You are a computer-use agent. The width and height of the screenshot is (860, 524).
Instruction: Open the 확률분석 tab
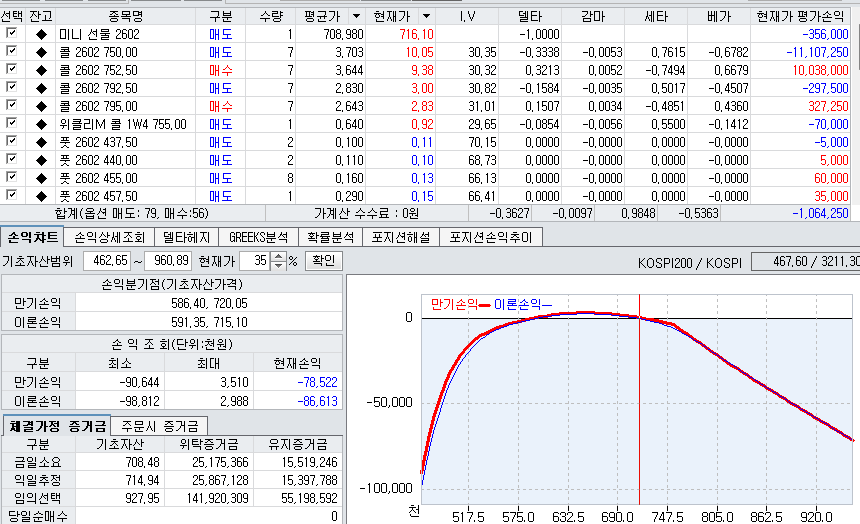(330, 237)
